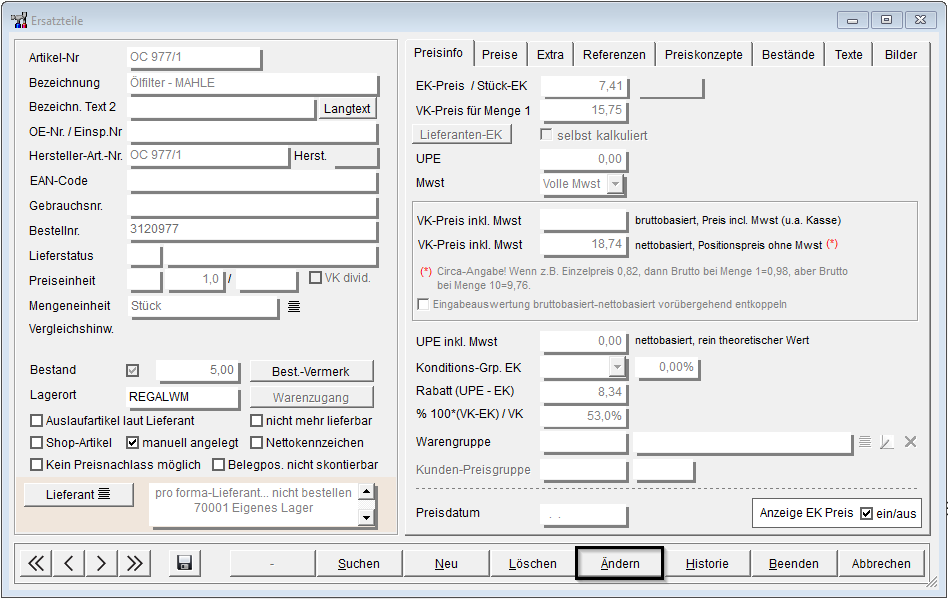Viewport: 948px width, 599px height.
Task: Click the Lieferant button
Action: (78, 494)
